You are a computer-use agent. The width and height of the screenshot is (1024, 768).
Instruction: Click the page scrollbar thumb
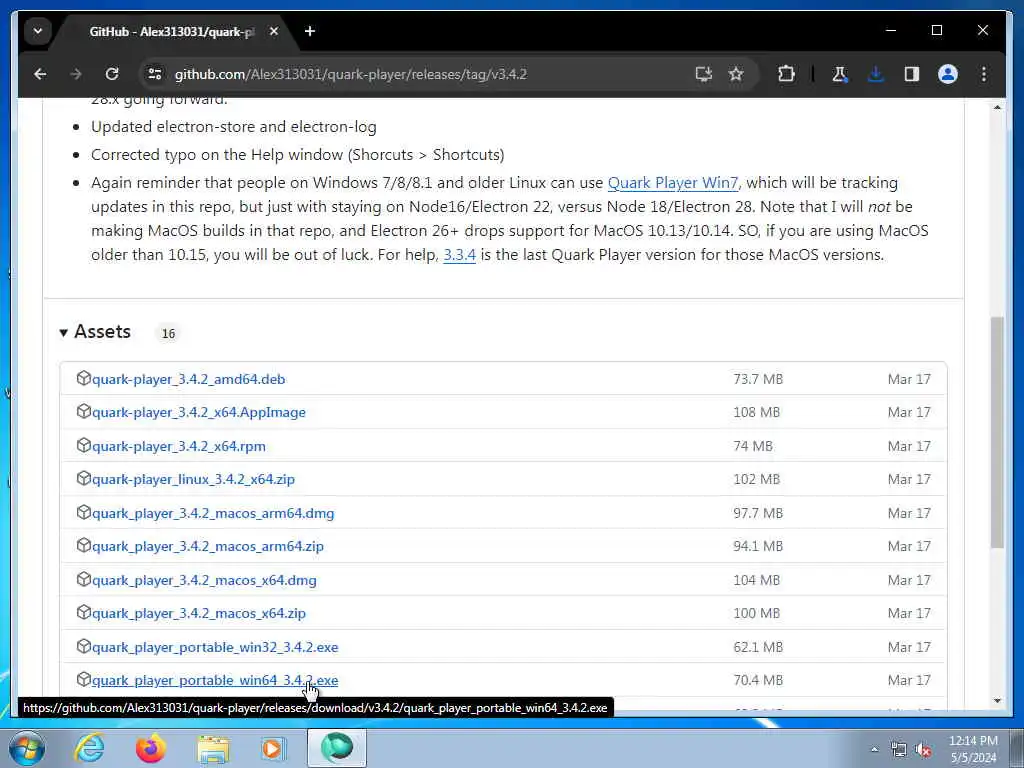(997, 431)
